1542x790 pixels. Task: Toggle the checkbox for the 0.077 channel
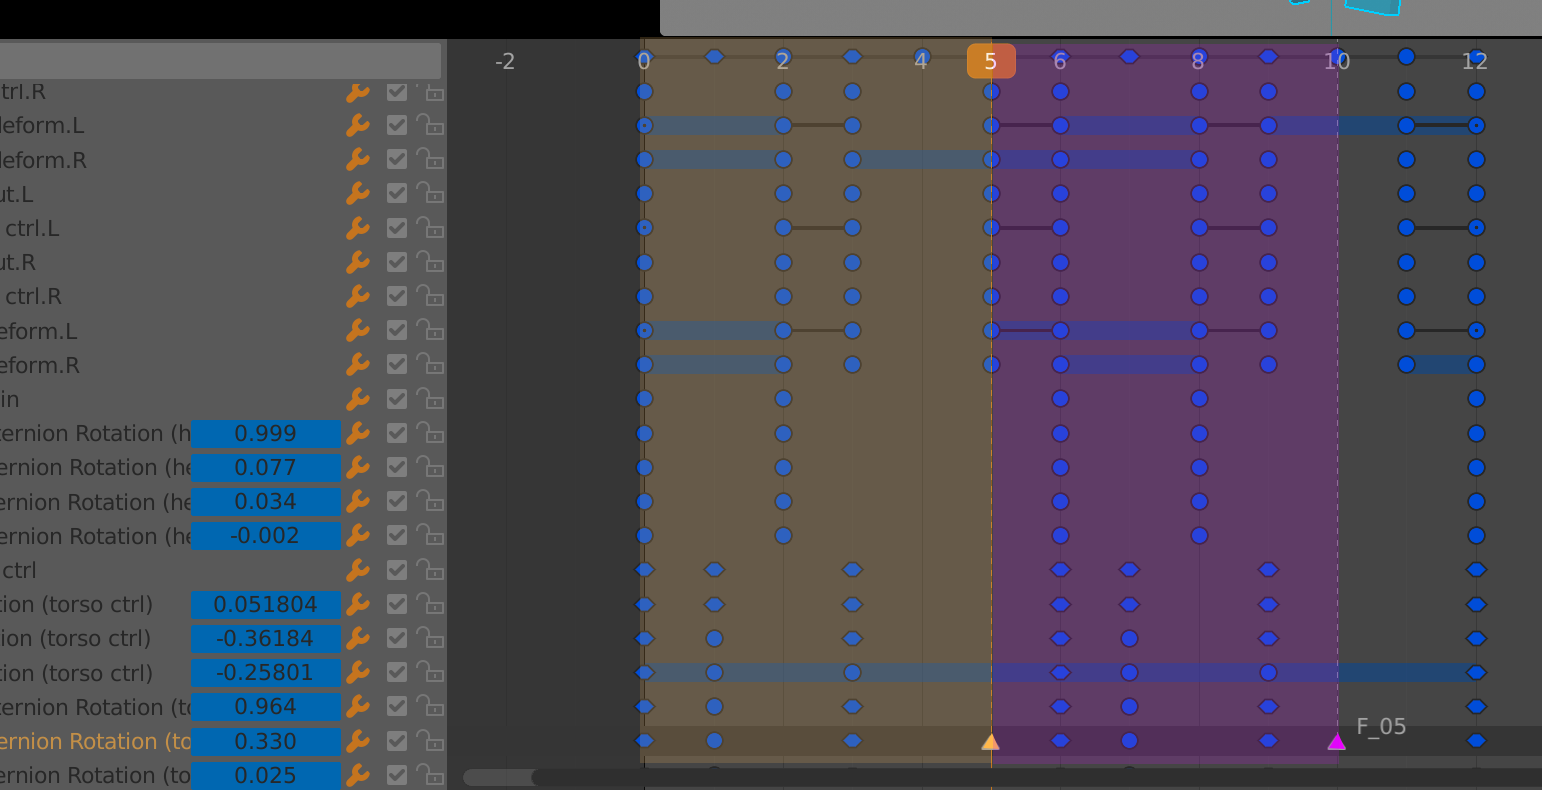[x=397, y=467]
